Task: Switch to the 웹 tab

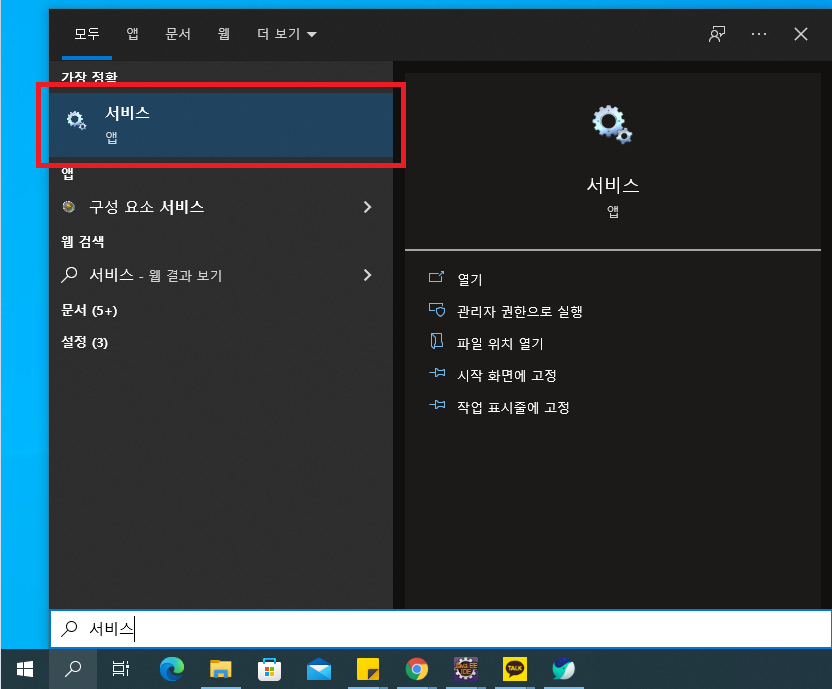Action: [223, 35]
